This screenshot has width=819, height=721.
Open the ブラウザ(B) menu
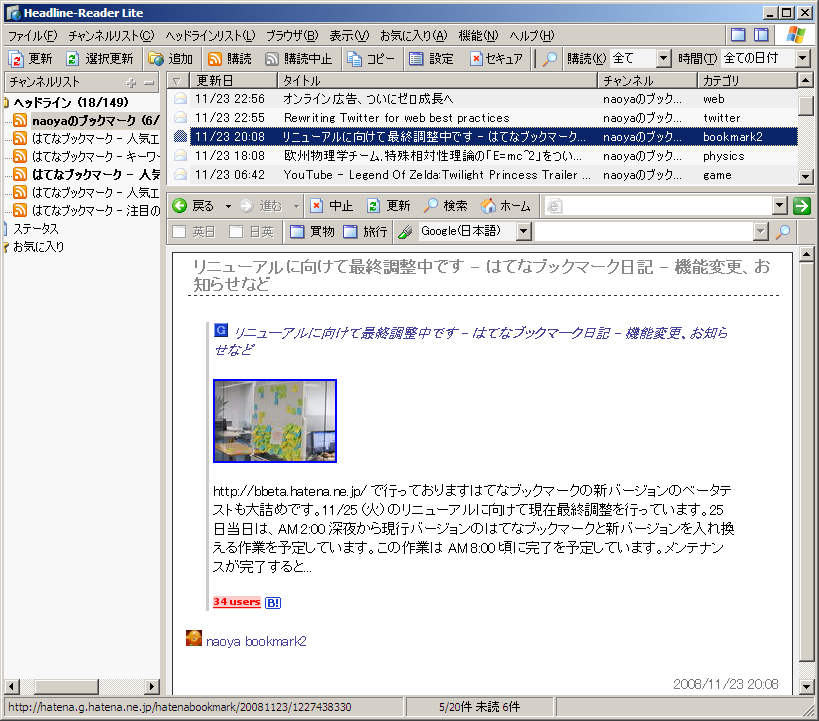point(292,36)
